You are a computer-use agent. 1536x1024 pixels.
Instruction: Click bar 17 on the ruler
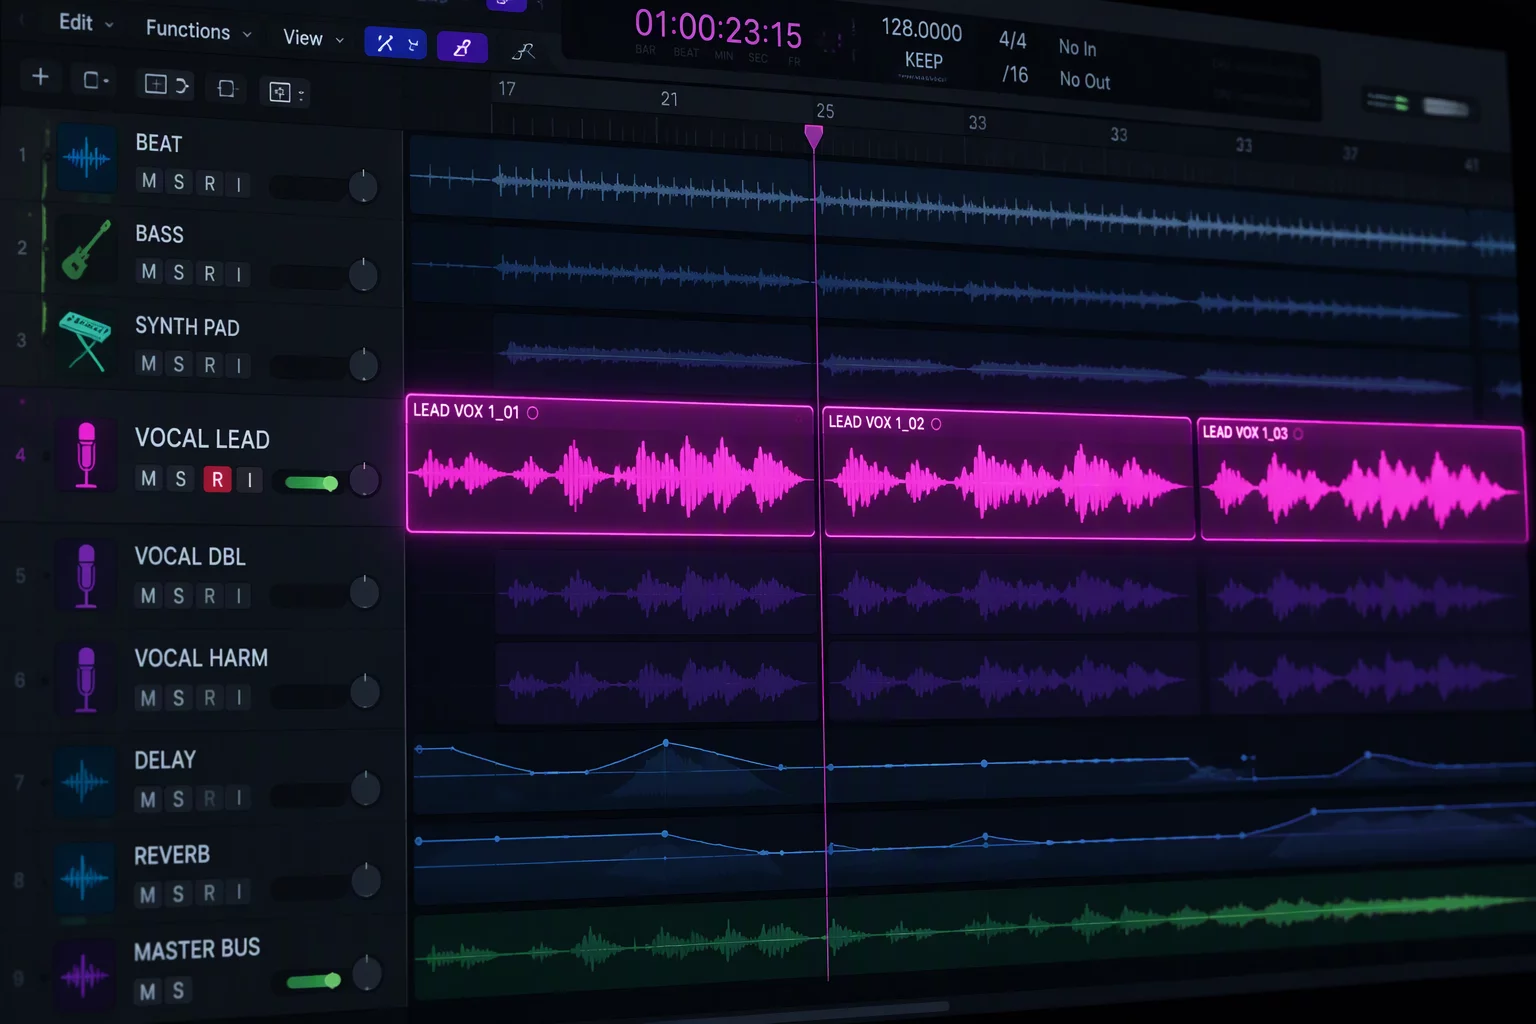507,89
